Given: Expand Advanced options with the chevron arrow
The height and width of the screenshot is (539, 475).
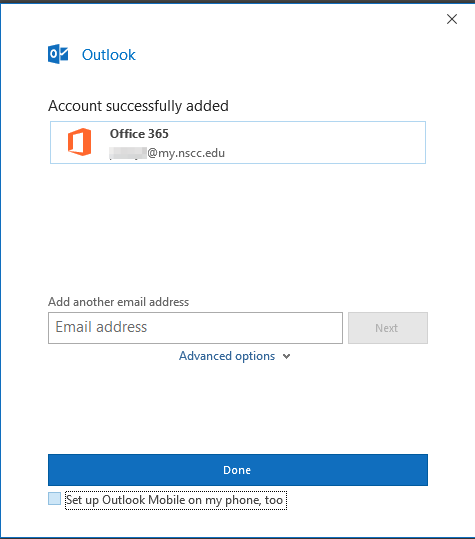Looking at the screenshot, I should [x=286, y=356].
